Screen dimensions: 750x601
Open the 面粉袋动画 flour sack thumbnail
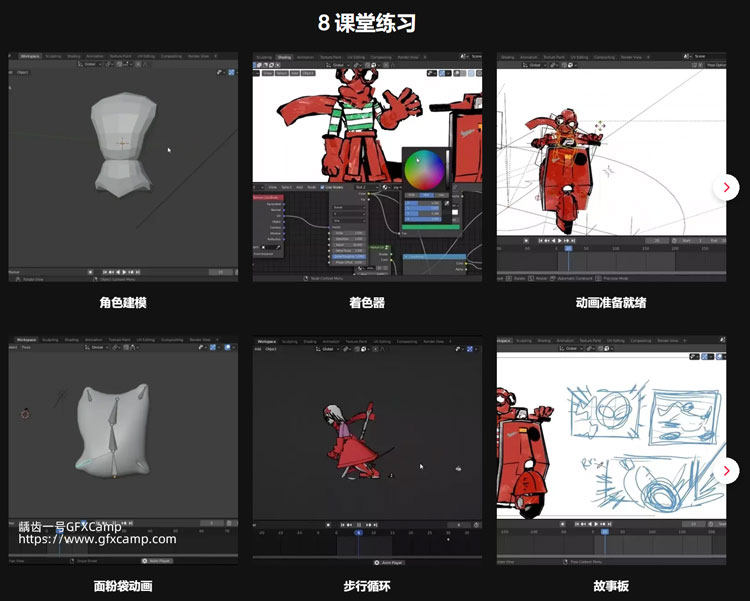[123, 450]
